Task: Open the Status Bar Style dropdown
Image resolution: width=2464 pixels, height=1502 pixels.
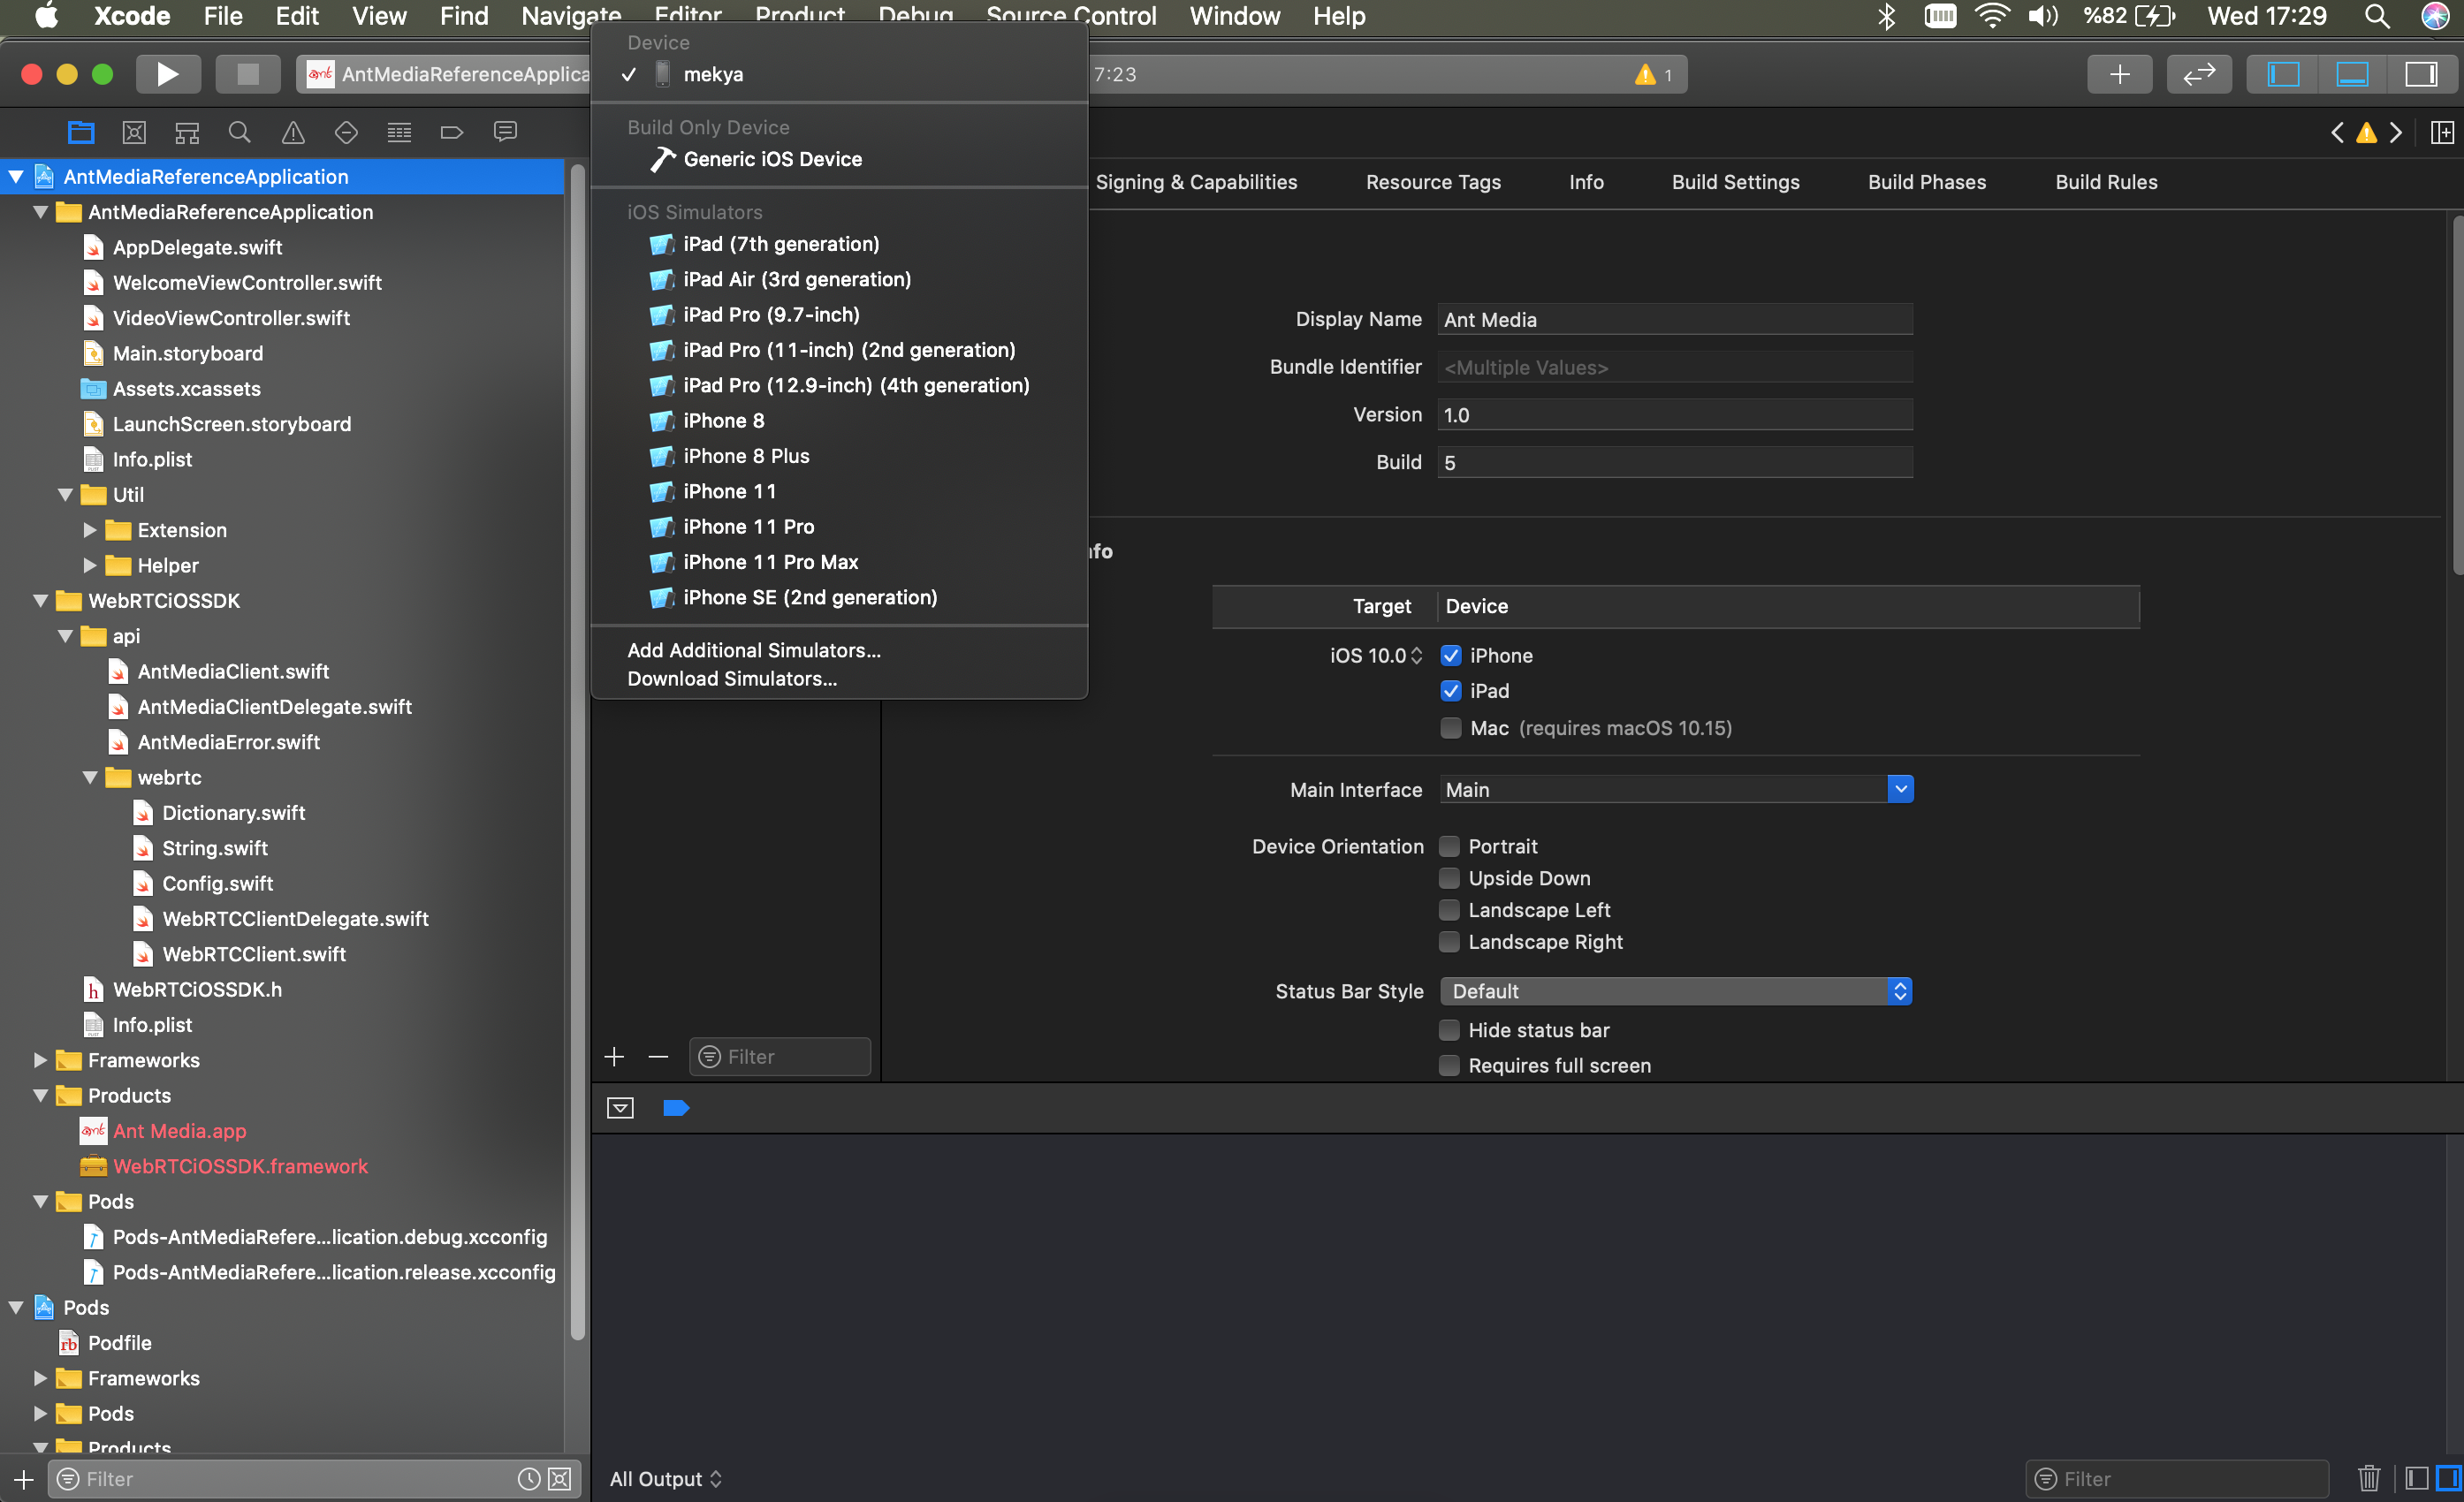Action: coord(1676,991)
